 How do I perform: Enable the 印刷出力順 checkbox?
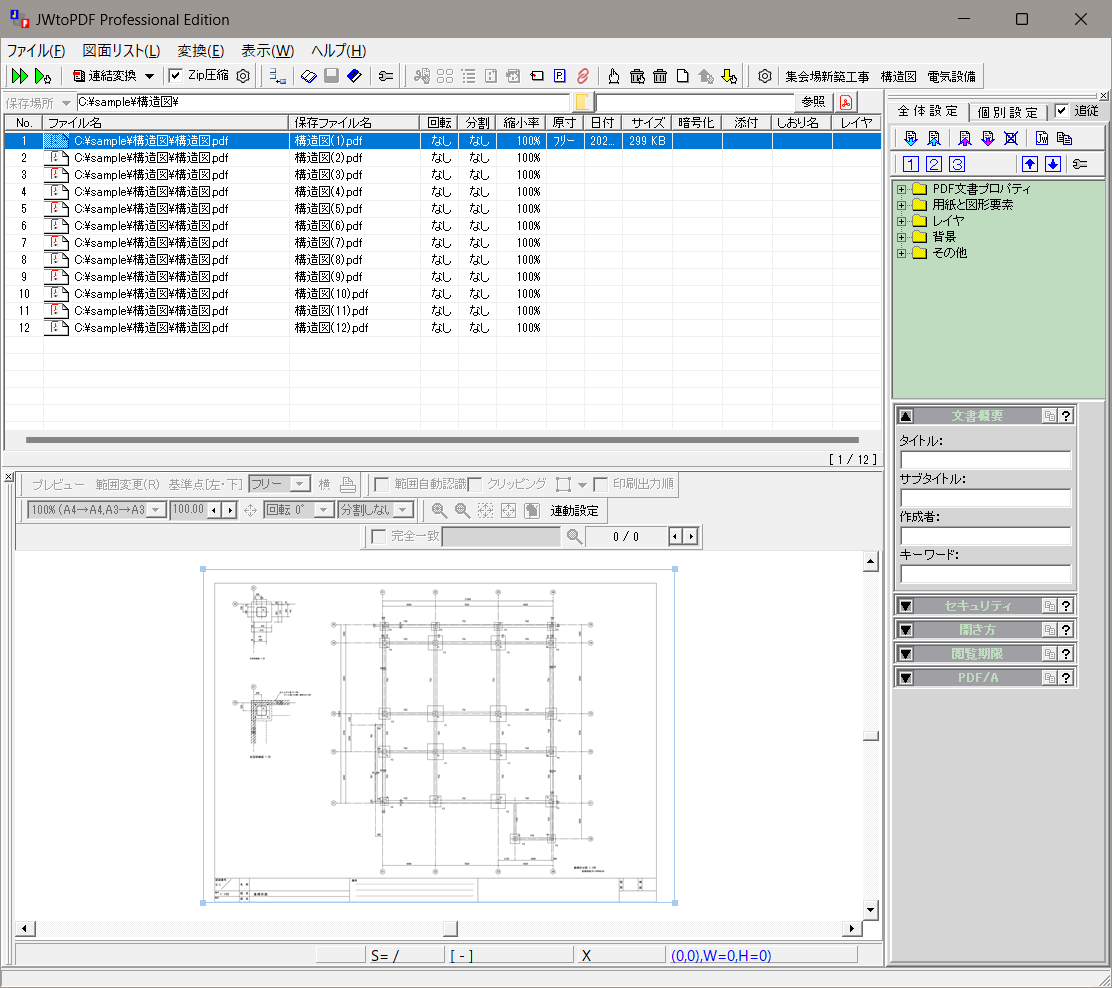(x=601, y=484)
